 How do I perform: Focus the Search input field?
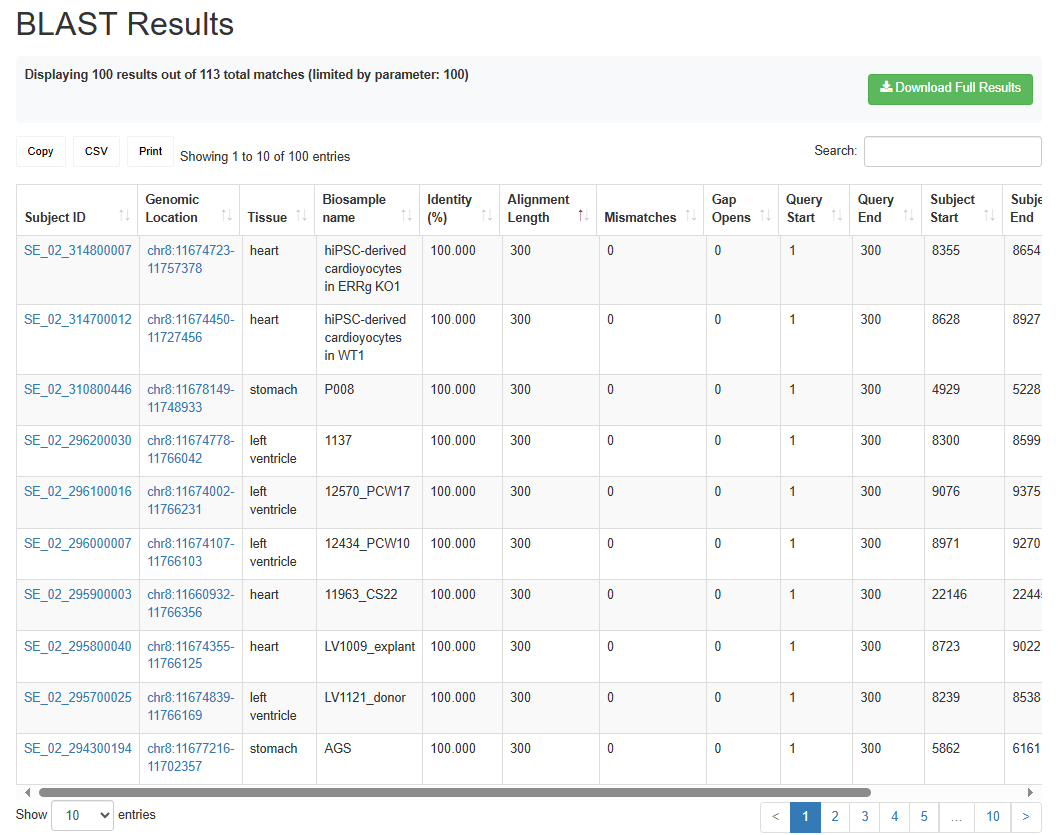tap(952, 151)
